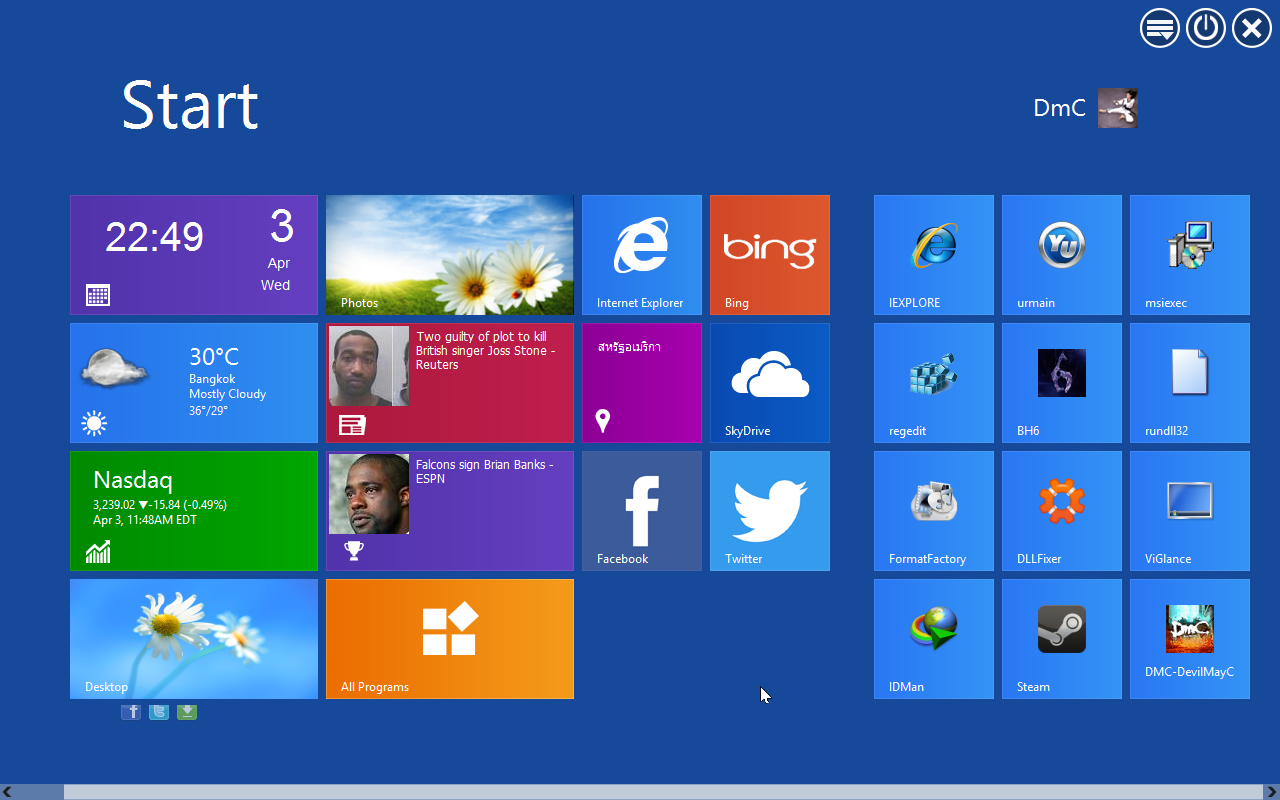Open the IEXPLORE shortcut tile
1280x800 pixels.
tap(934, 255)
